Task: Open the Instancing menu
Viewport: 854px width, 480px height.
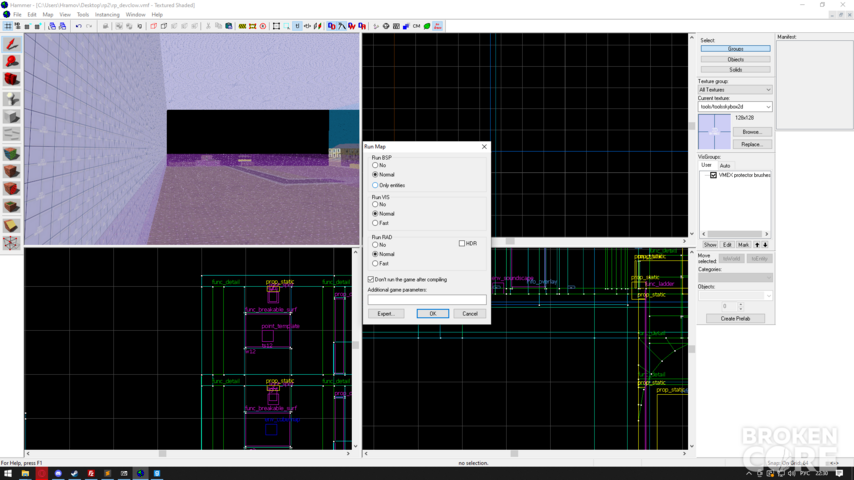Action: point(107,15)
